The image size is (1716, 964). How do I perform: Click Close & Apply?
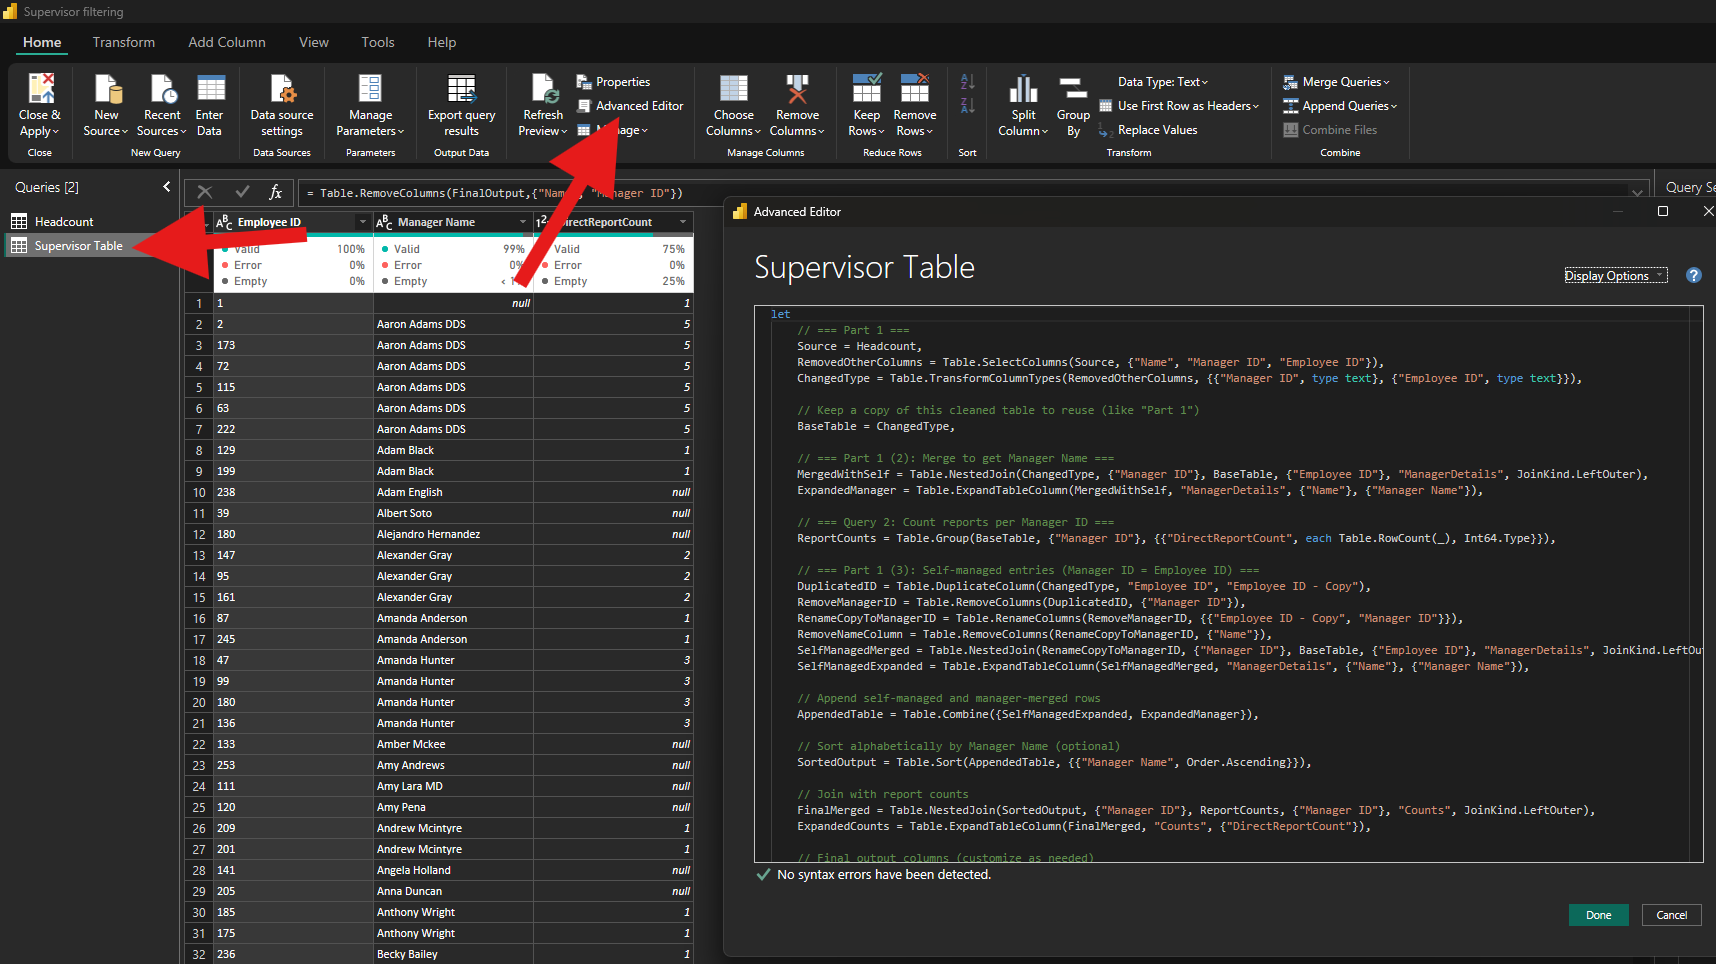pyautogui.click(x=39, y=104)
